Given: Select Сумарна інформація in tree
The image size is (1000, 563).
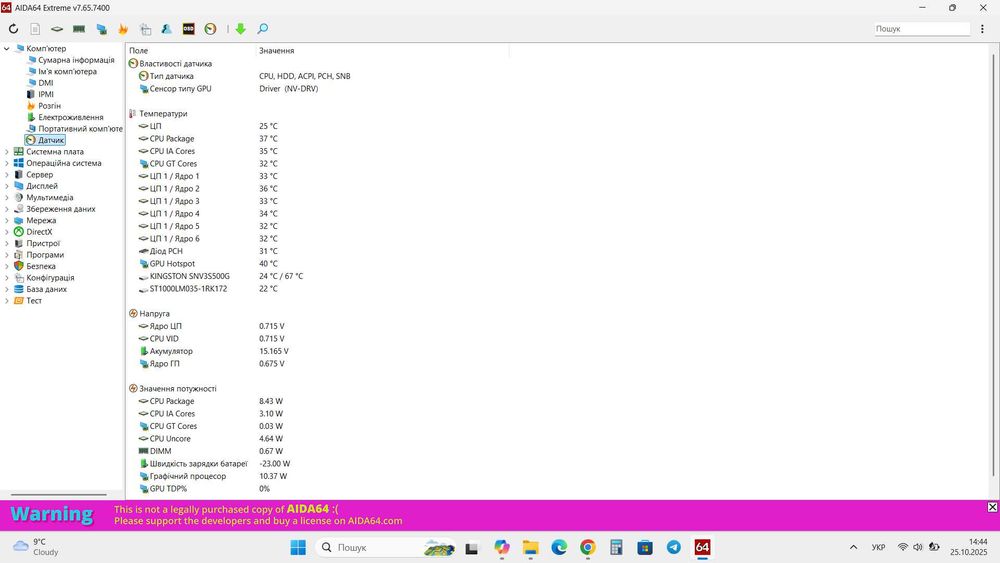Looking at the screenshot, I should pyautogui.click(x=76, y=60).
